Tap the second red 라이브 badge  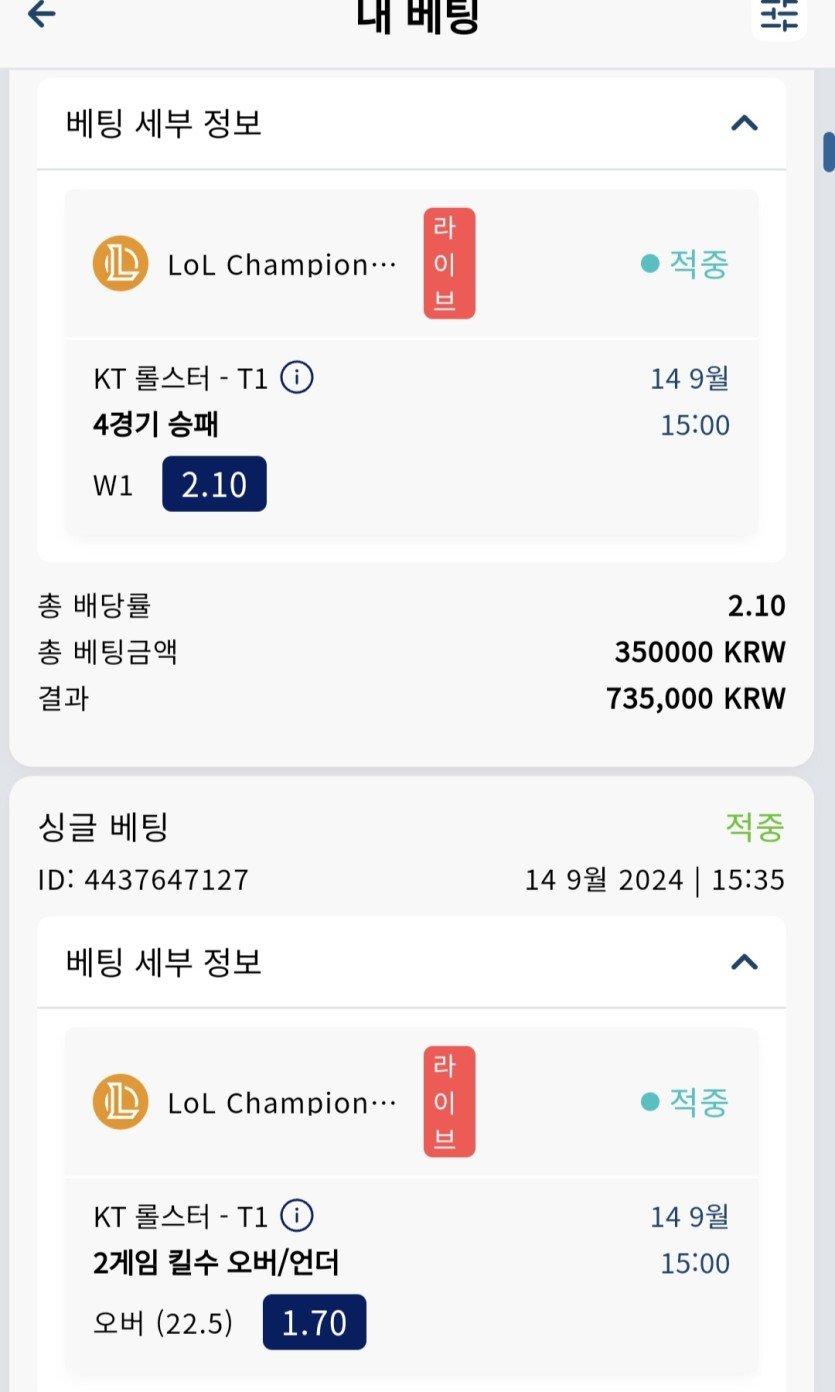449,1102
